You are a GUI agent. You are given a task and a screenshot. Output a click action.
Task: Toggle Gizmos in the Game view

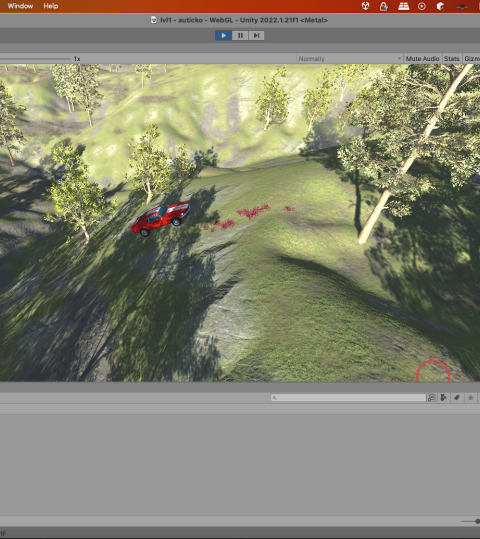pos(472,59)
